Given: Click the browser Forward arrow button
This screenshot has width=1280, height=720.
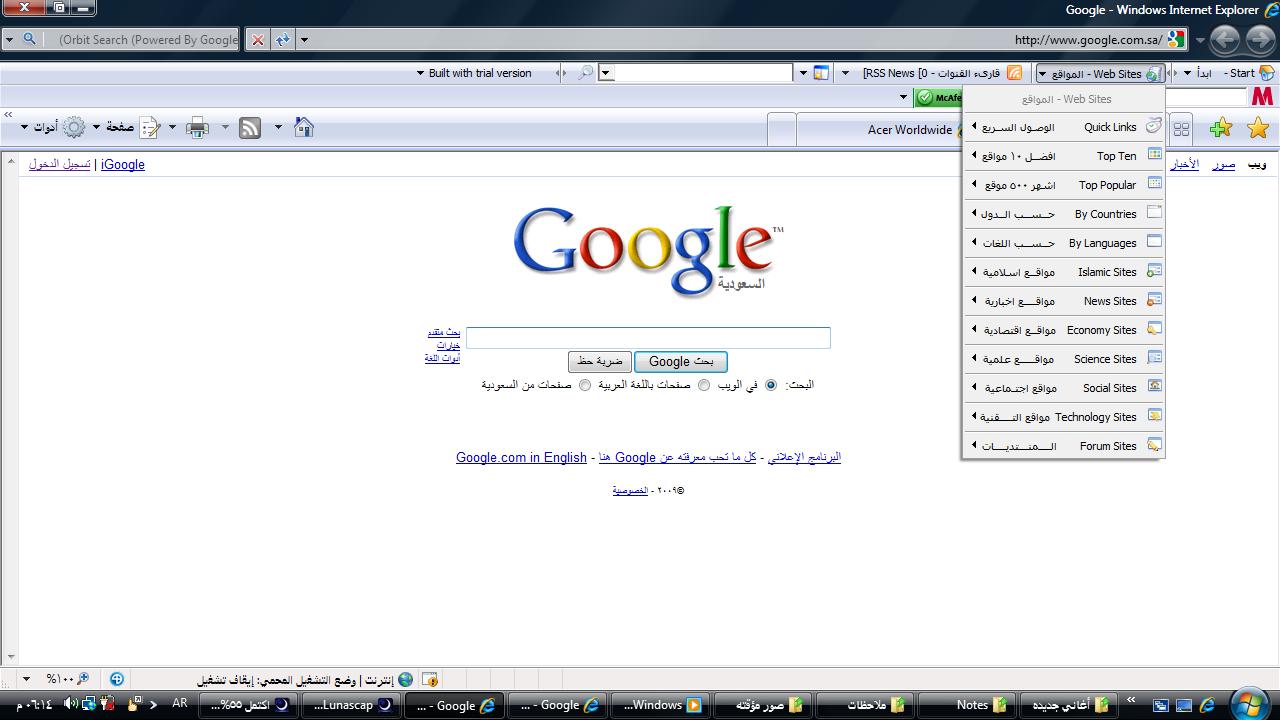Looking at the screenshot, I should tap(1260, 40).
